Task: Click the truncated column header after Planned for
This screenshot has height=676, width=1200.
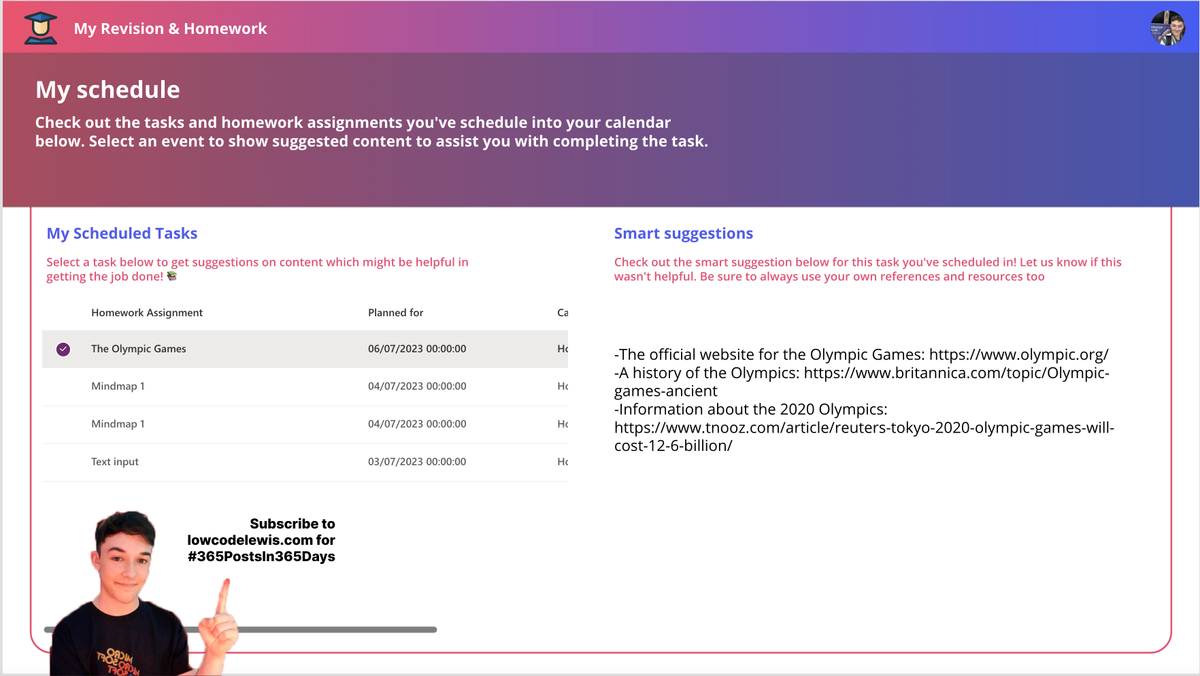Action: 562,313
